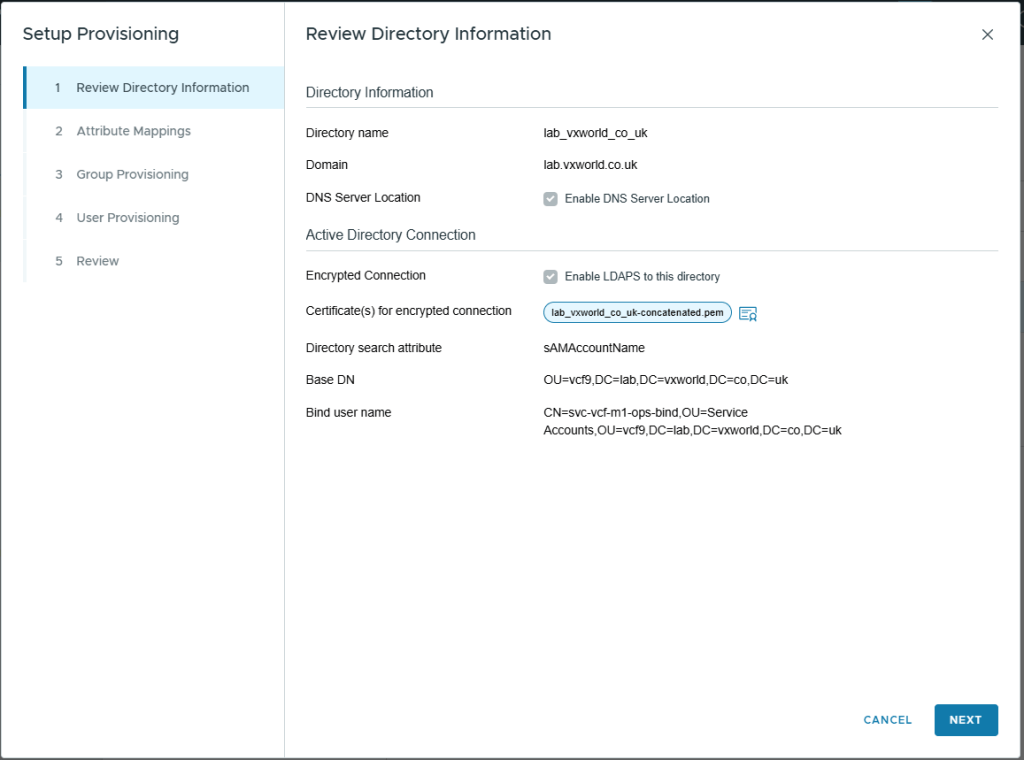Click the Directory Information section heading
The width and height of the screenshot is (1024, 760).
click(x=369, y=92)
